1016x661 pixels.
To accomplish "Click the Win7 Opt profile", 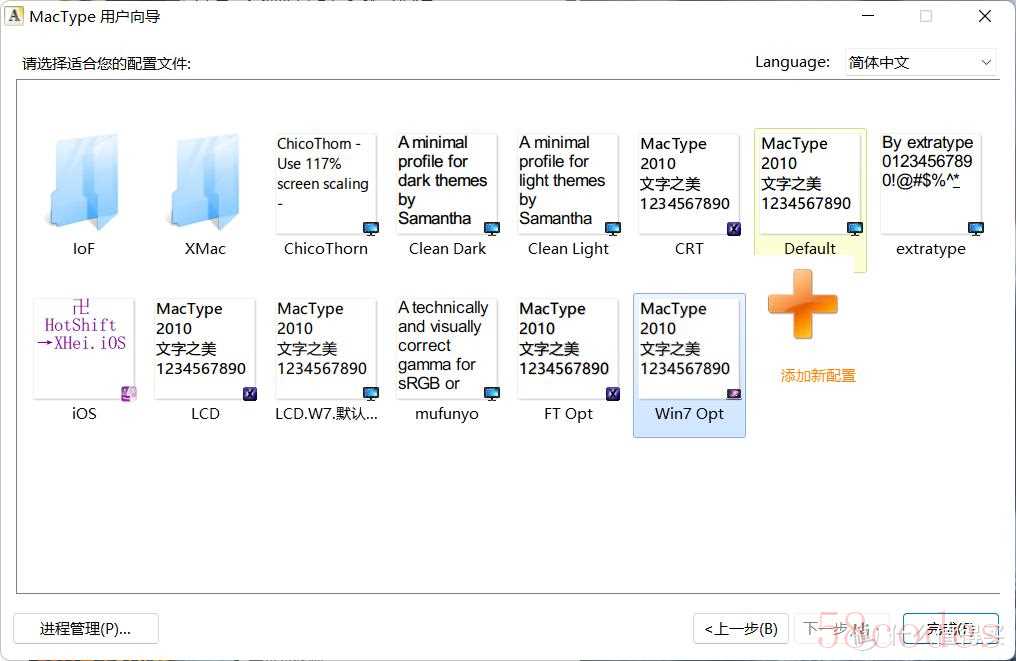I will [689, 350].
